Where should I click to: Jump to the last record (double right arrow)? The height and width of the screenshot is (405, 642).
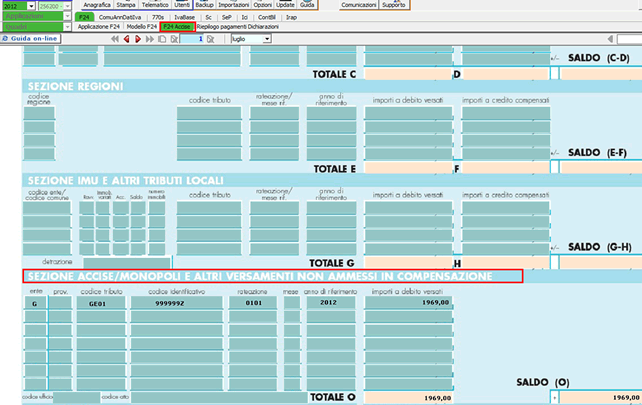point(150,39)
